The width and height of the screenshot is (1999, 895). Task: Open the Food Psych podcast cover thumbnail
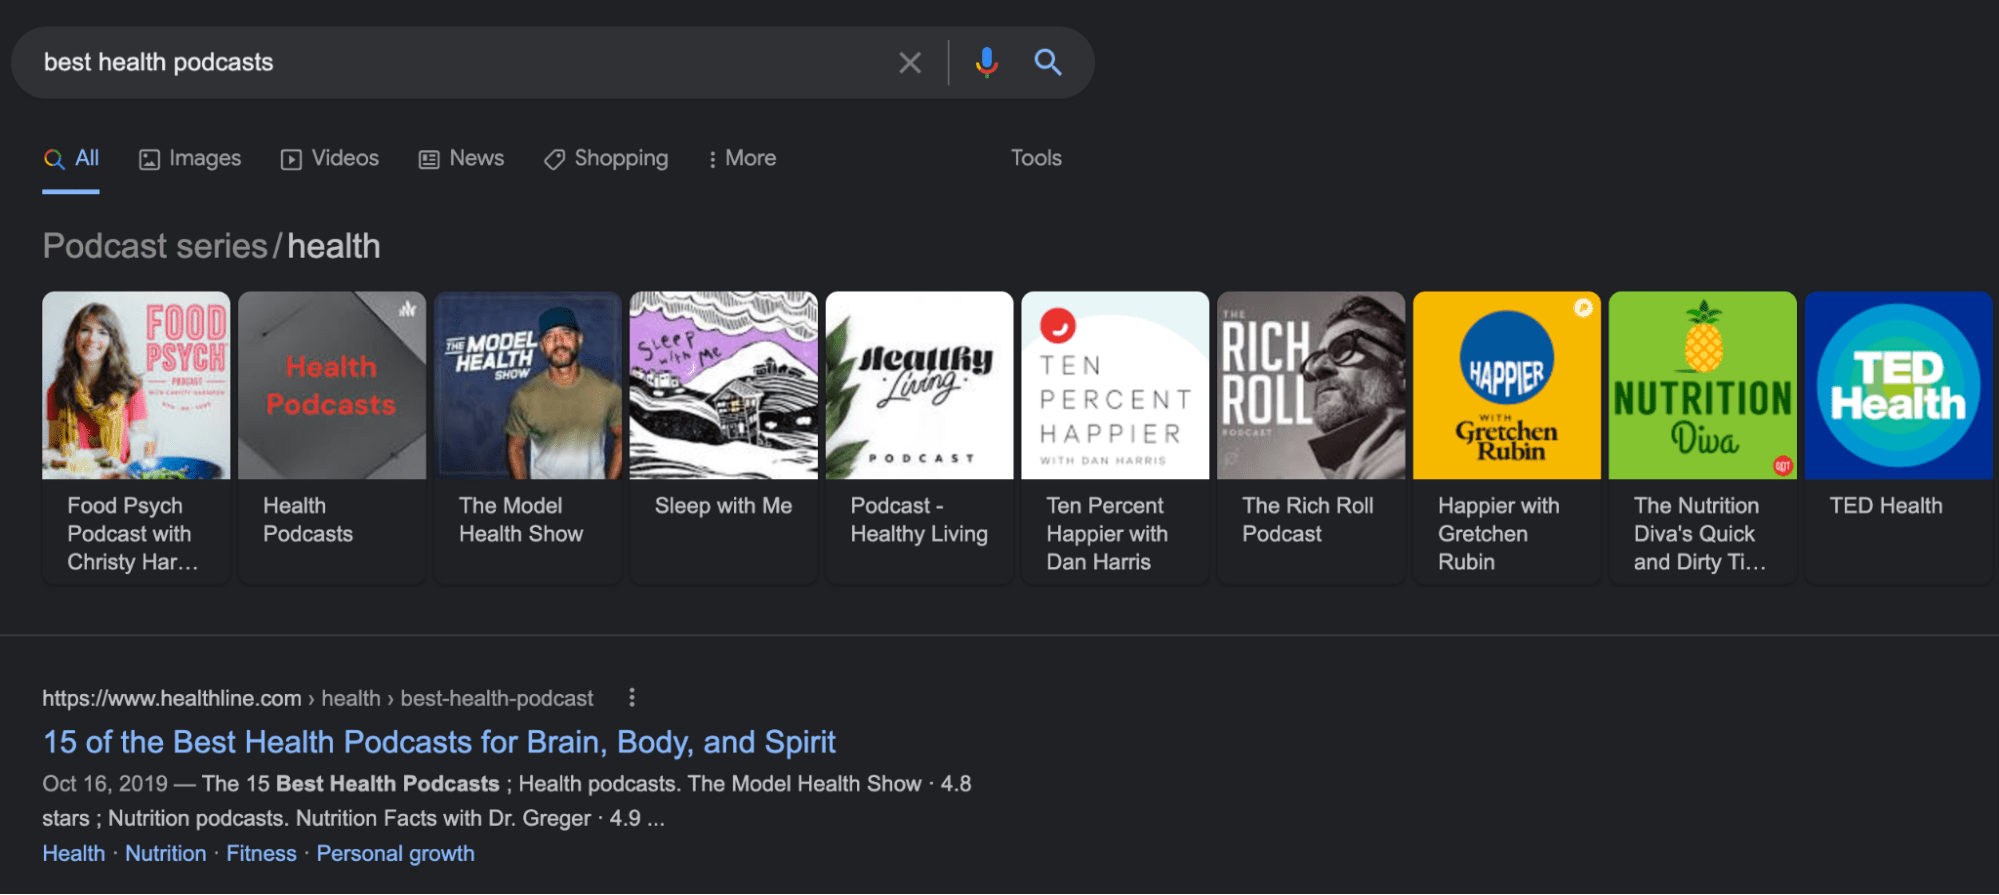(x=136, y=385)
